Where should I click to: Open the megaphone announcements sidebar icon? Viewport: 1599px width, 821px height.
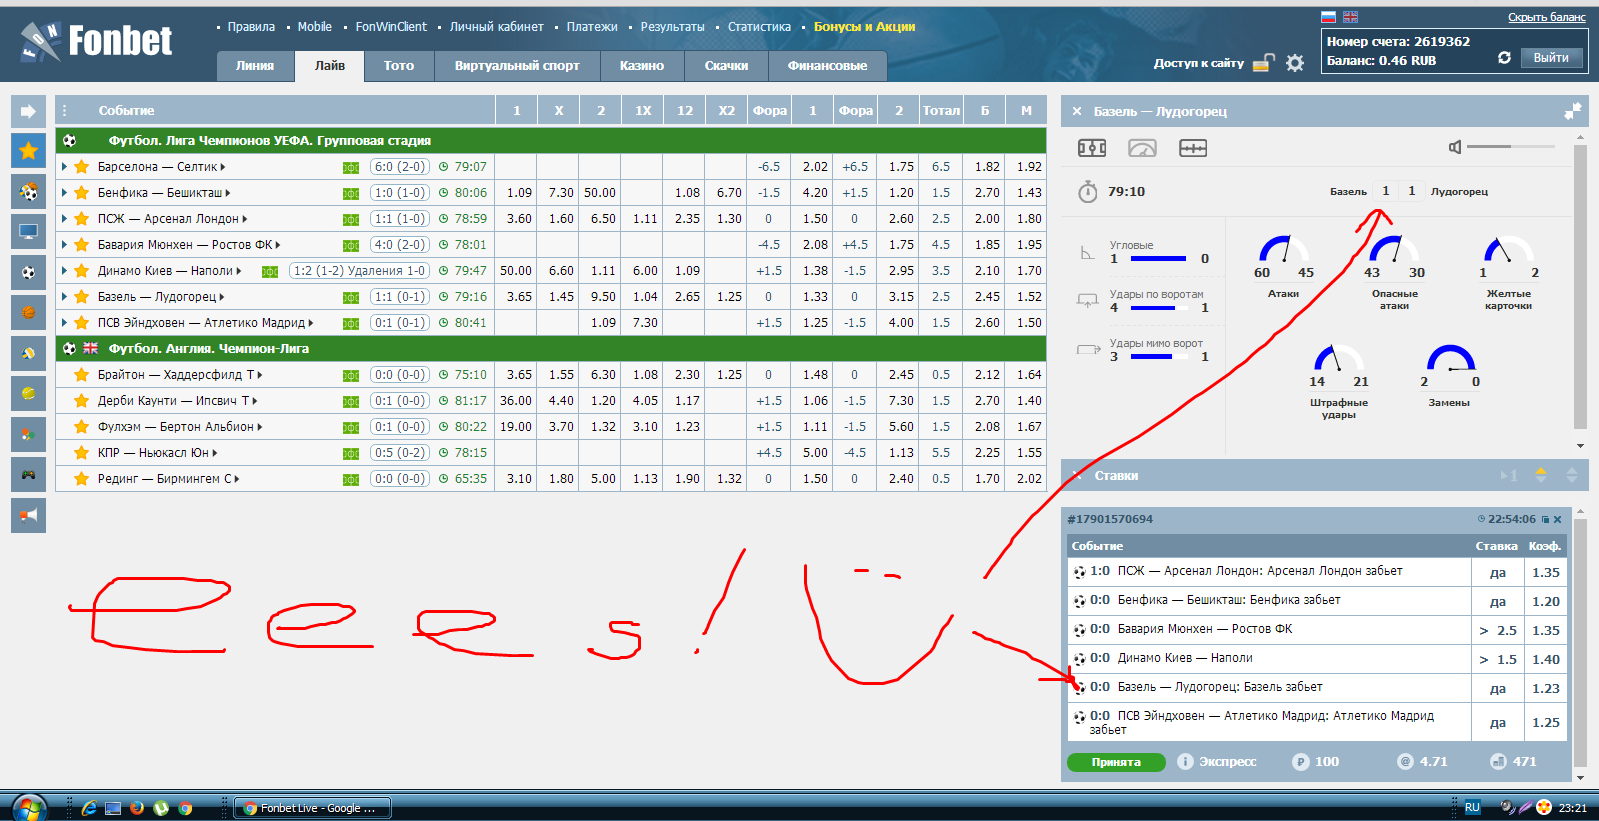(28, 515)
